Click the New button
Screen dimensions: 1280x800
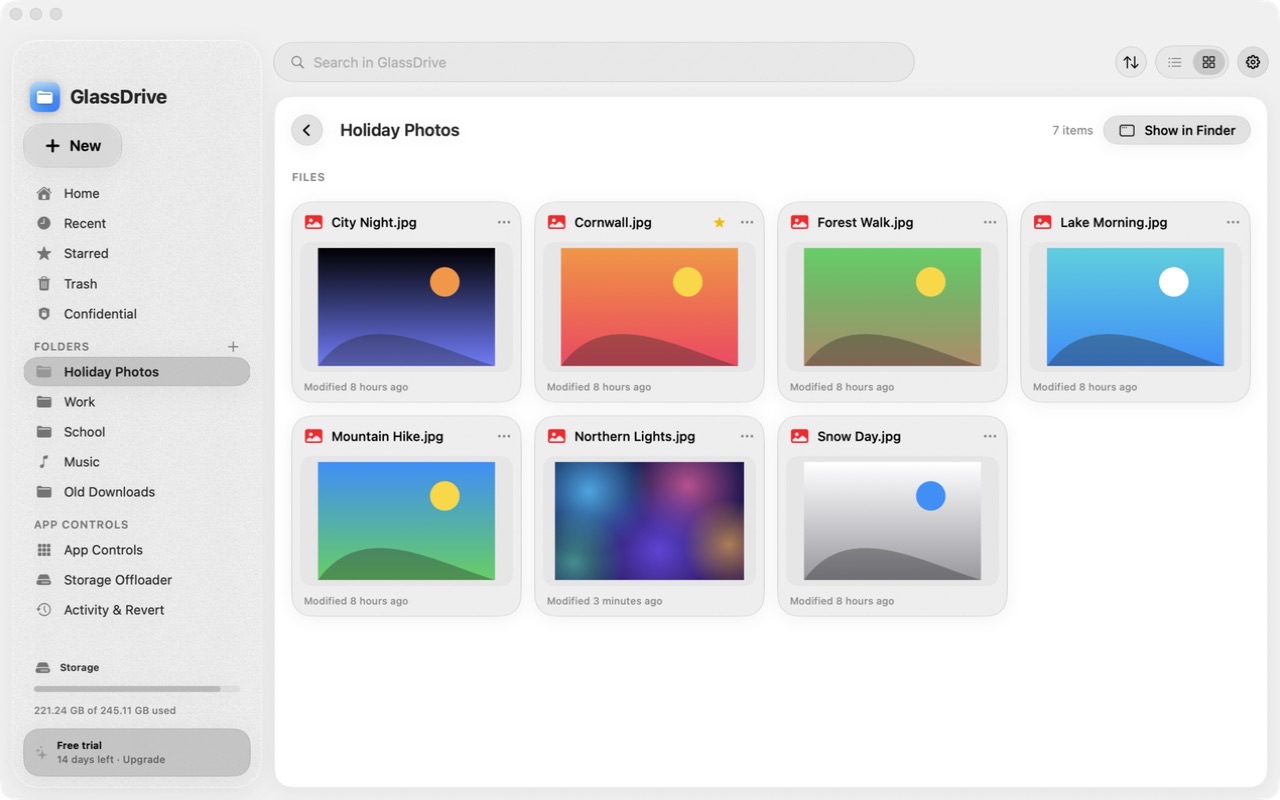click(73, 146)
